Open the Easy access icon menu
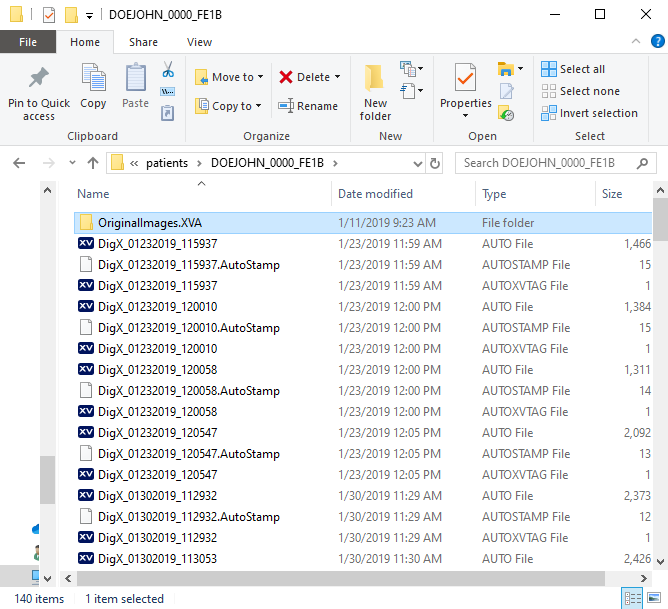Viewport: 668px width, 609px height. (x=411, y=91)
